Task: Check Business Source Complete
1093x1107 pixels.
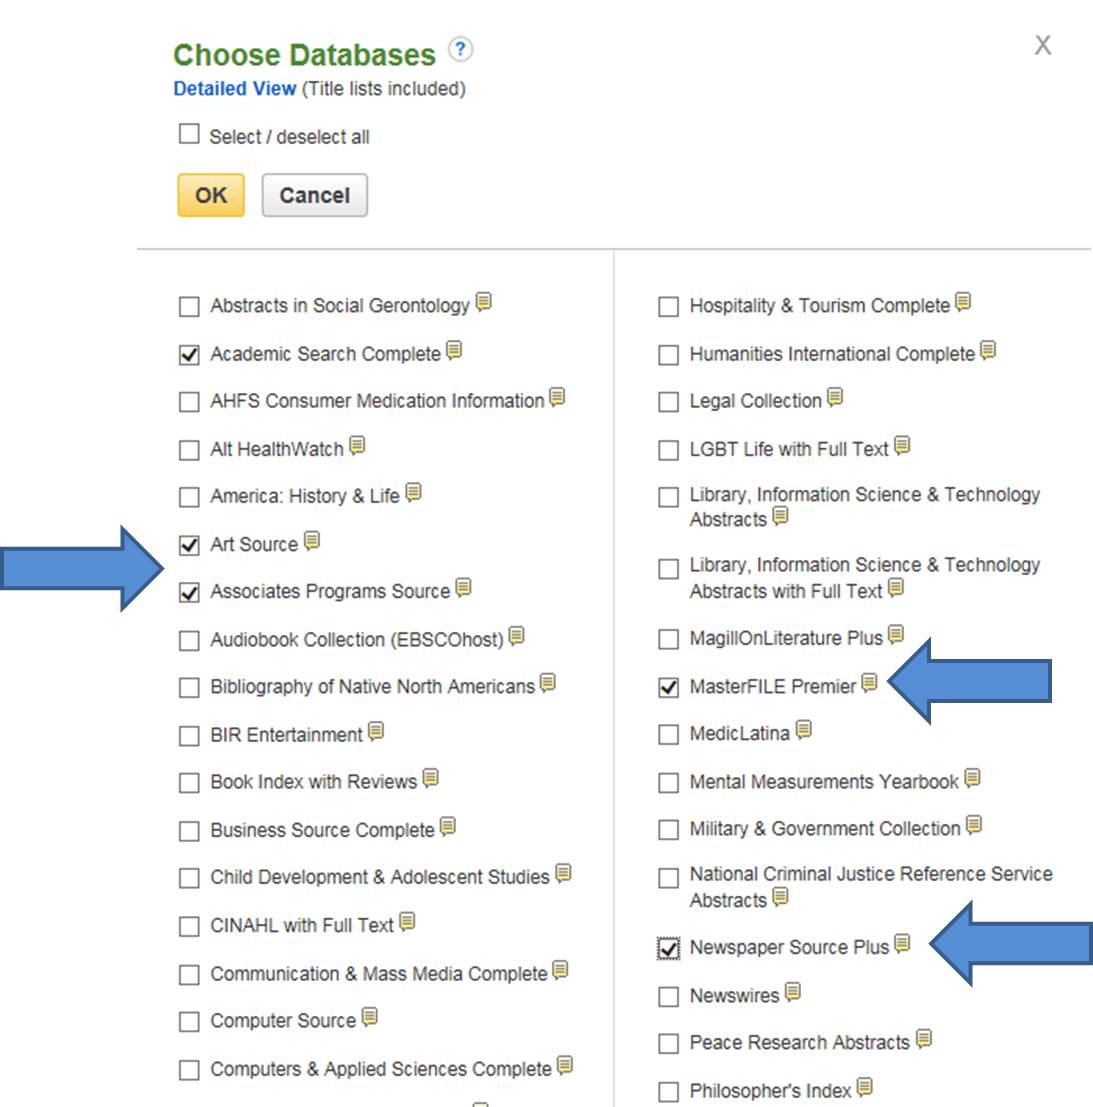Action: [189, 831]
